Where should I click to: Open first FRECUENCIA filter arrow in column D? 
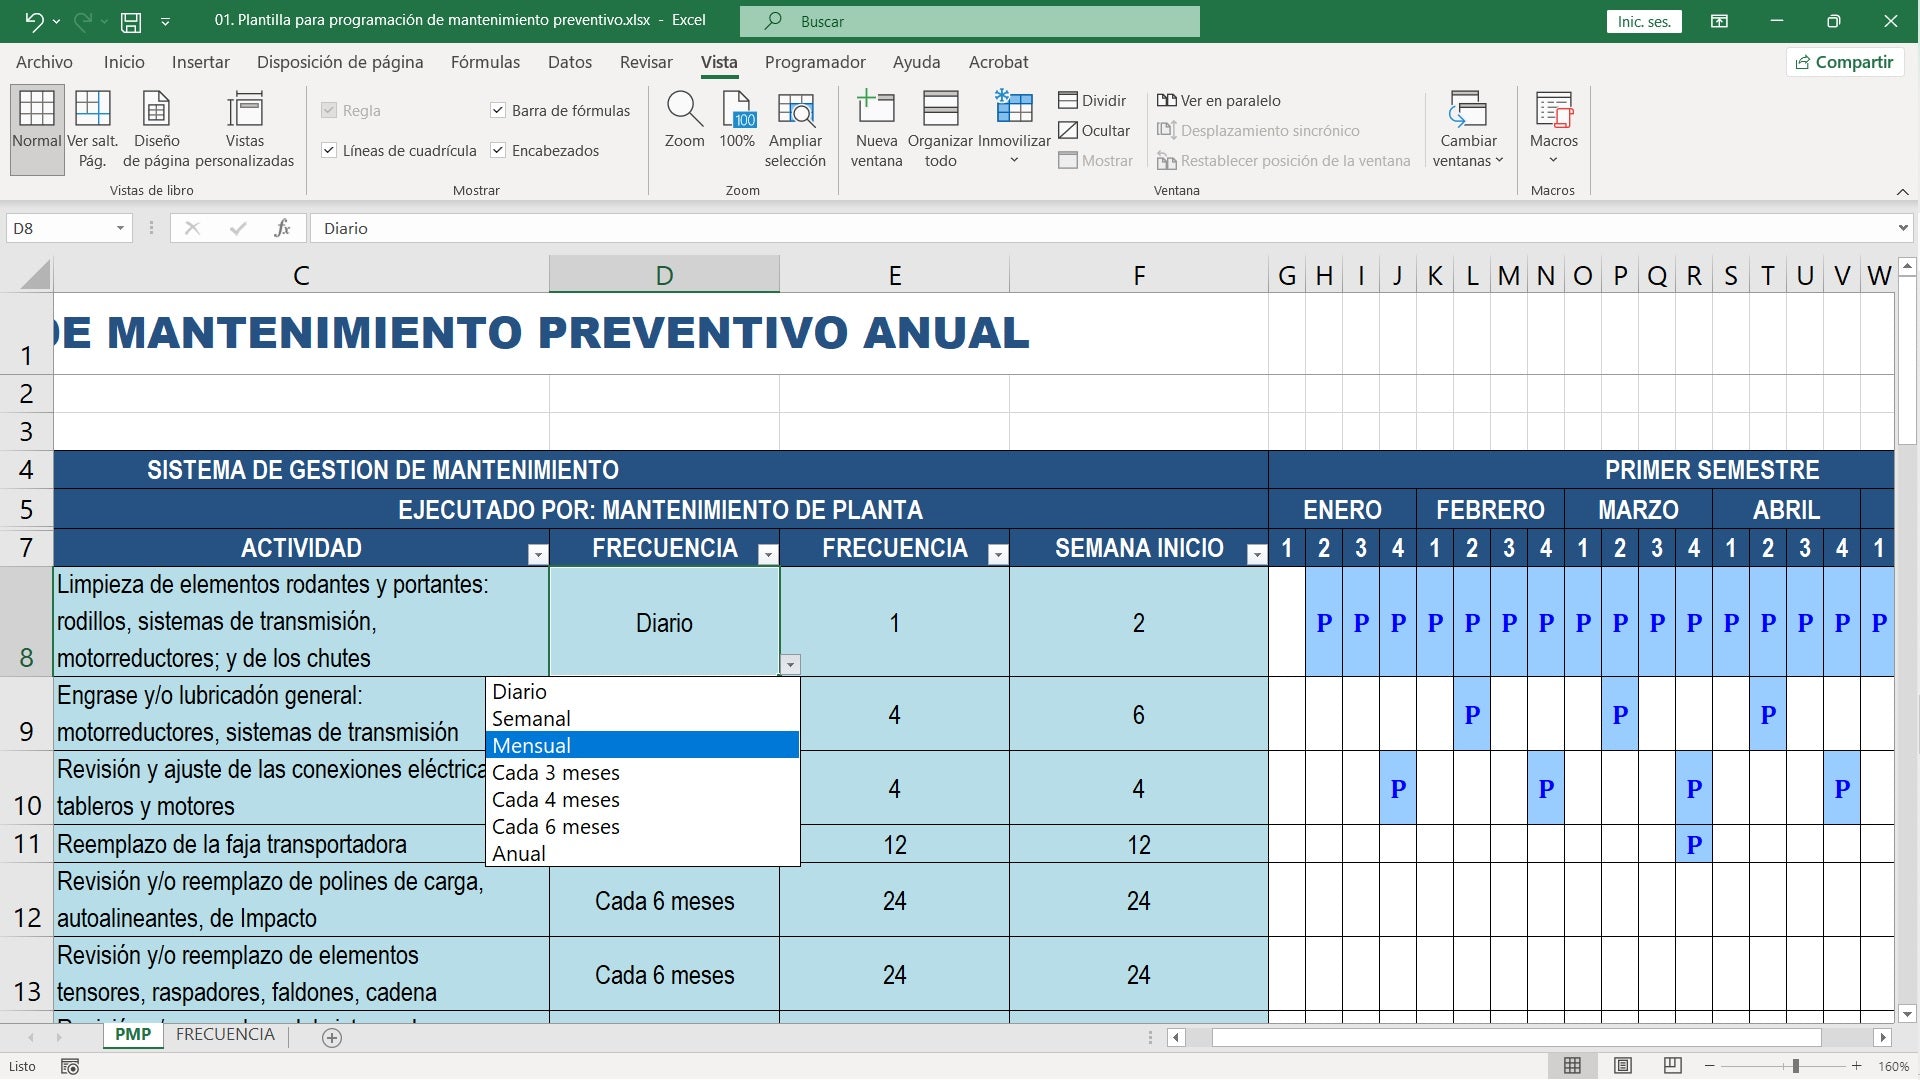click(x=768, y=554)
